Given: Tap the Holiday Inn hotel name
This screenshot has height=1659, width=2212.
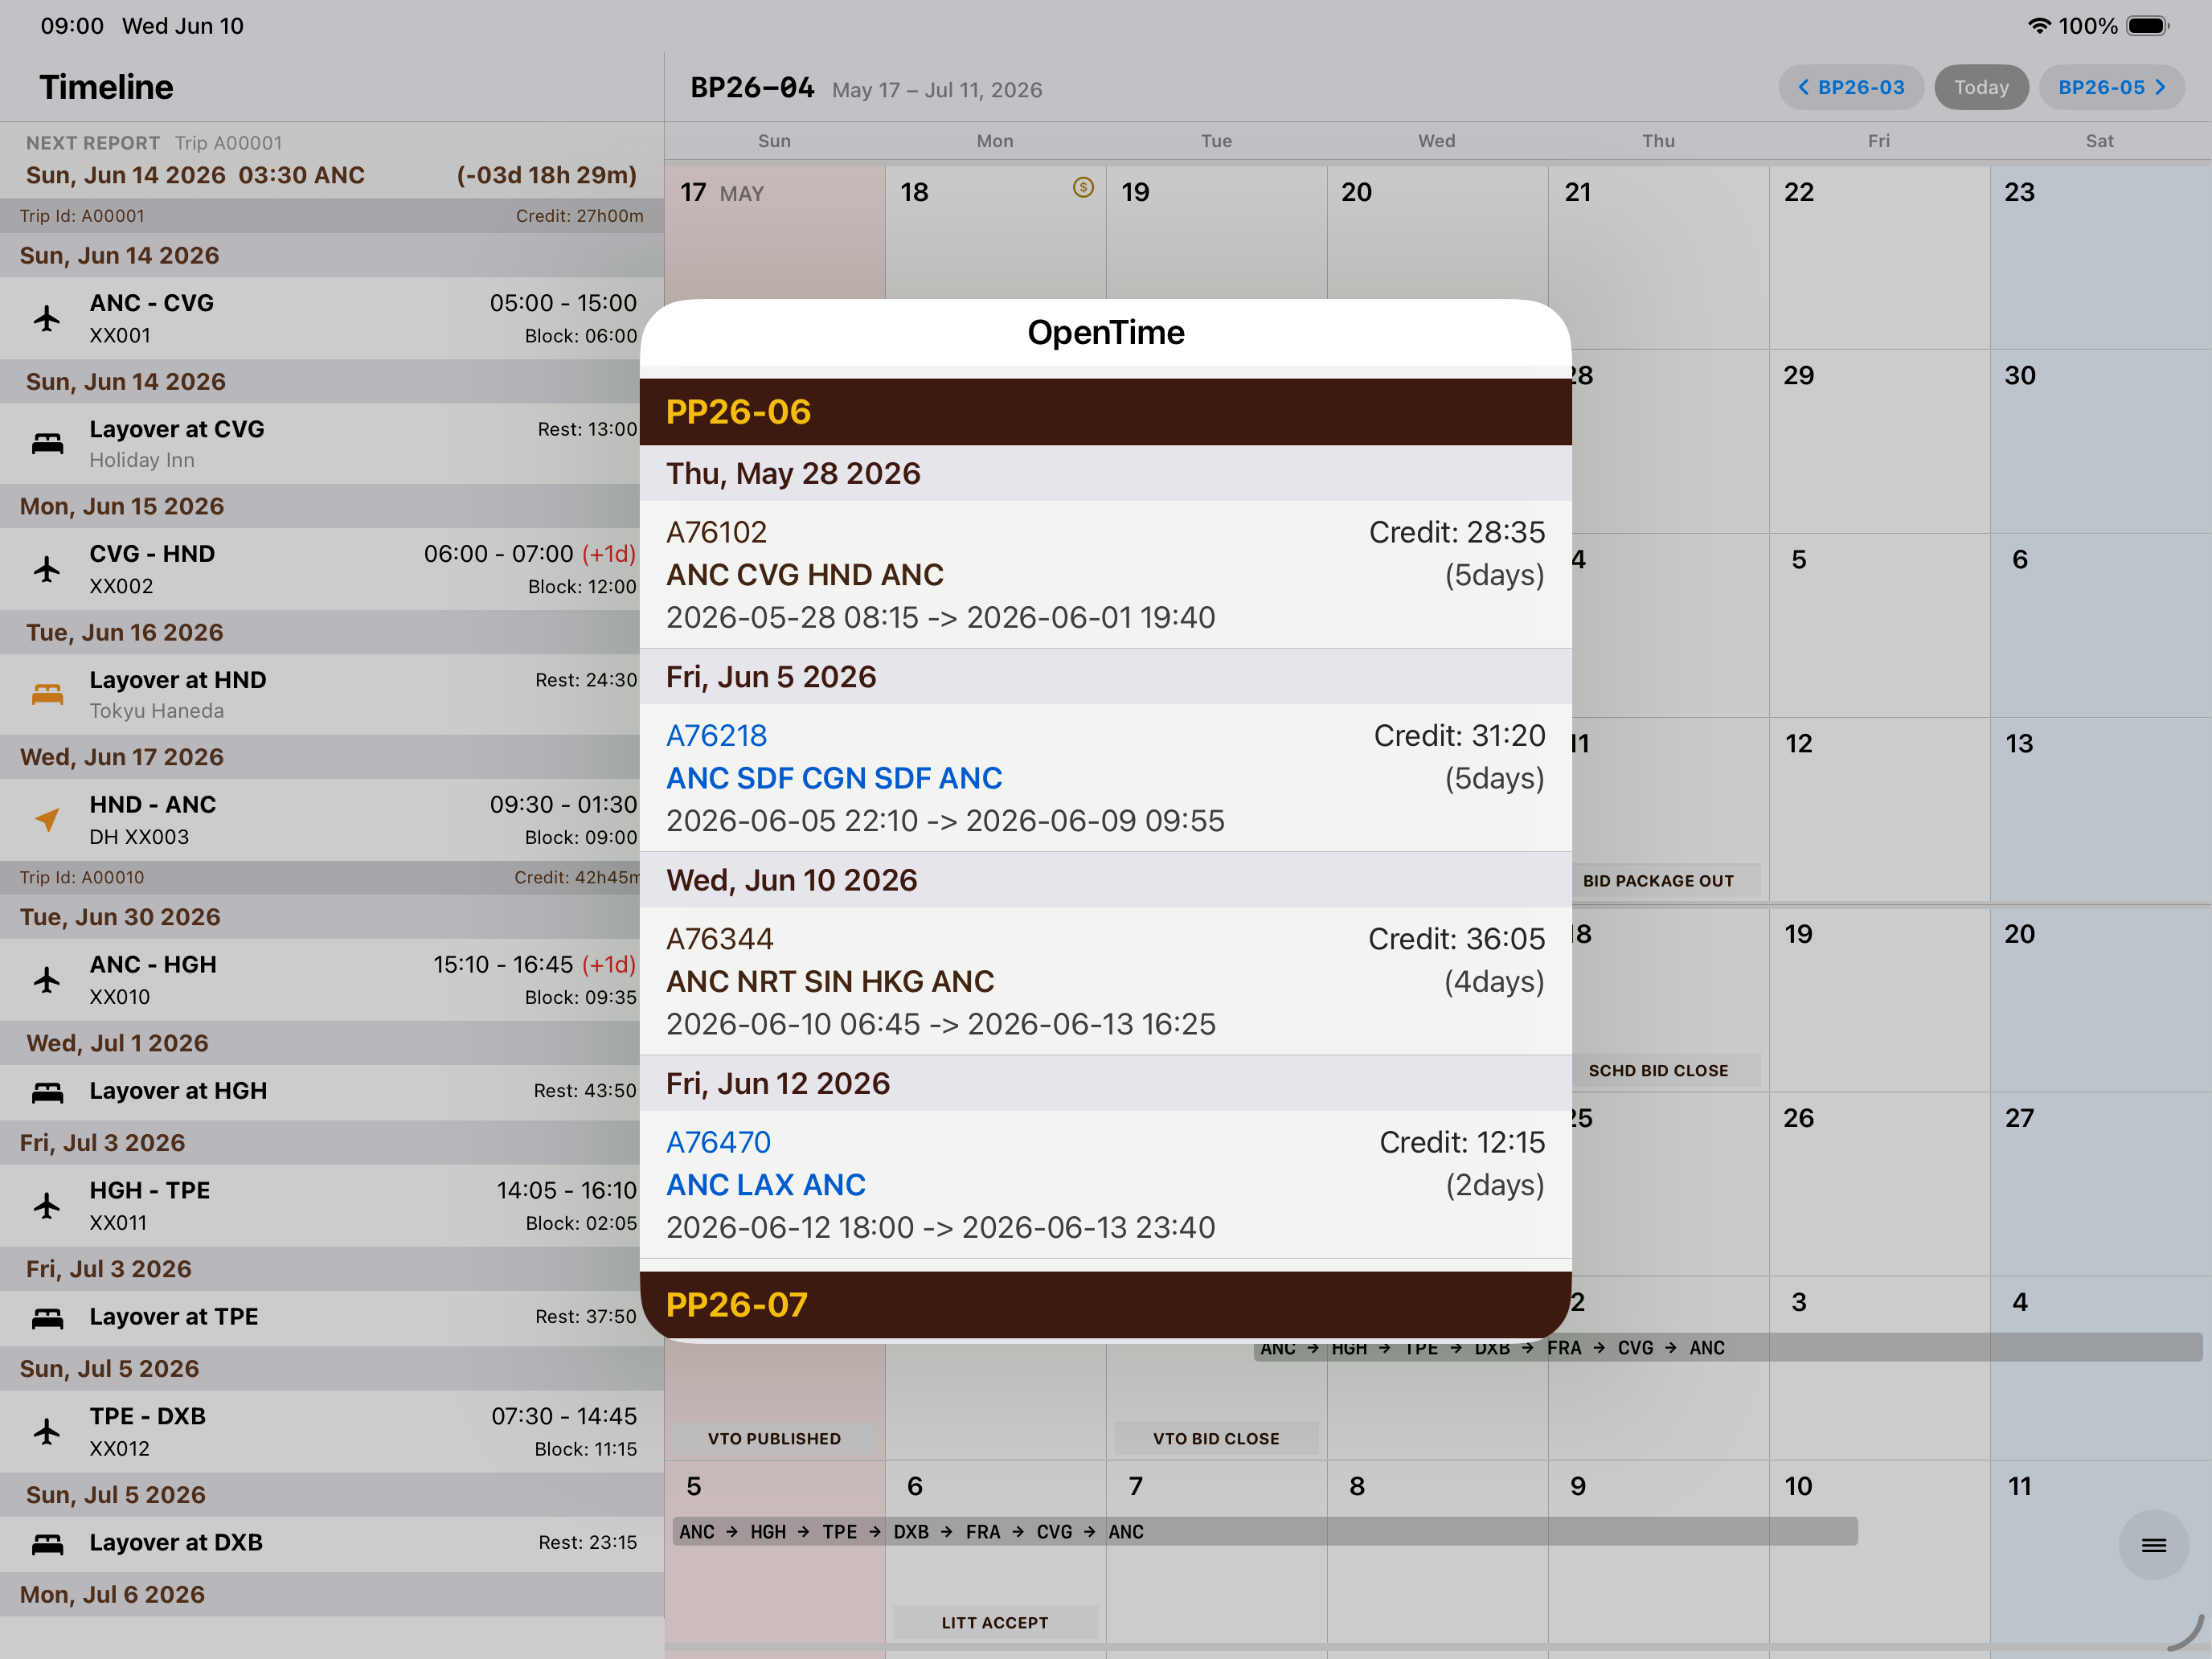Looking at the screenshot, I should [x=142, y=460].
